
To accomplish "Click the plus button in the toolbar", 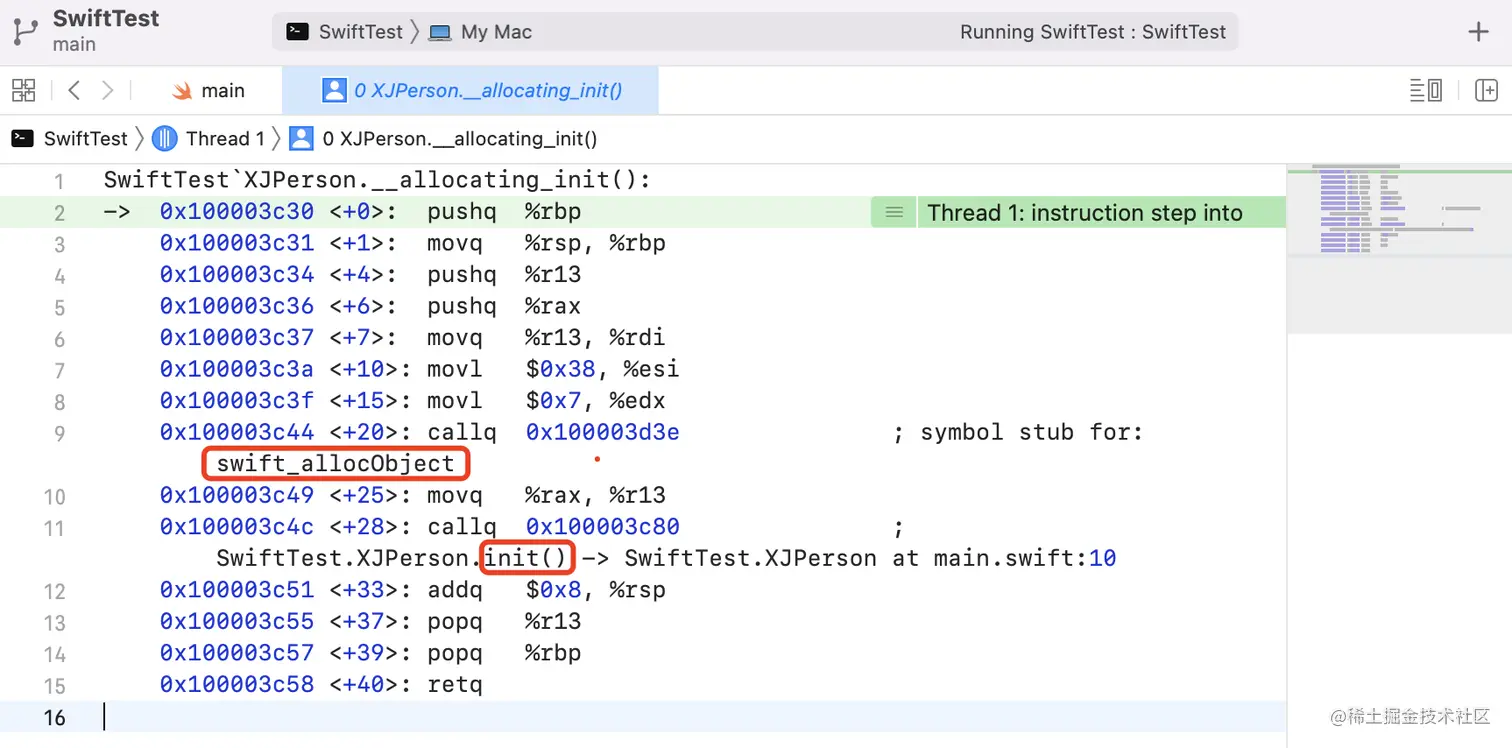I will coord(1478,32).
